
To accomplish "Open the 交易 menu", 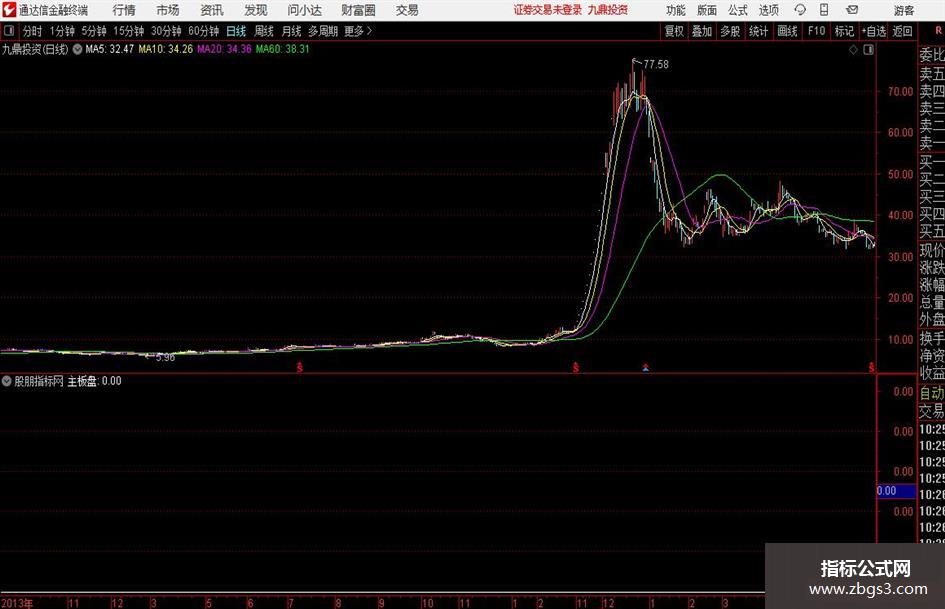I will pyautogui.click(x=407, y=10).
